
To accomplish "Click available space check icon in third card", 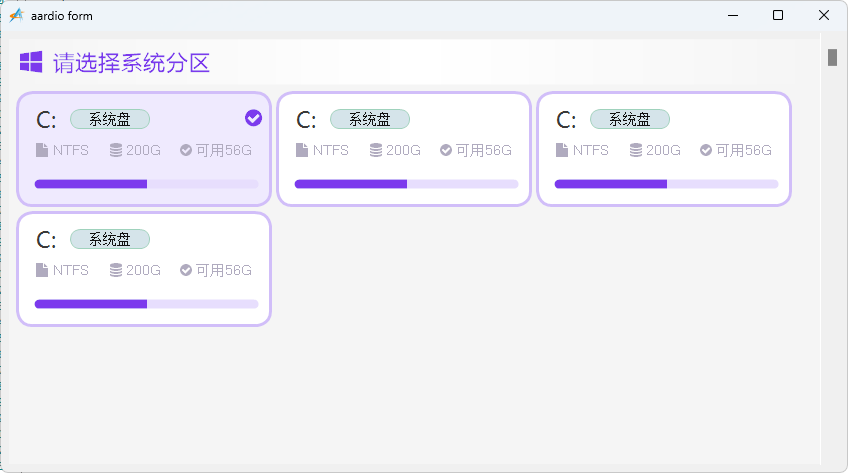I will click(x=706, y=150).
